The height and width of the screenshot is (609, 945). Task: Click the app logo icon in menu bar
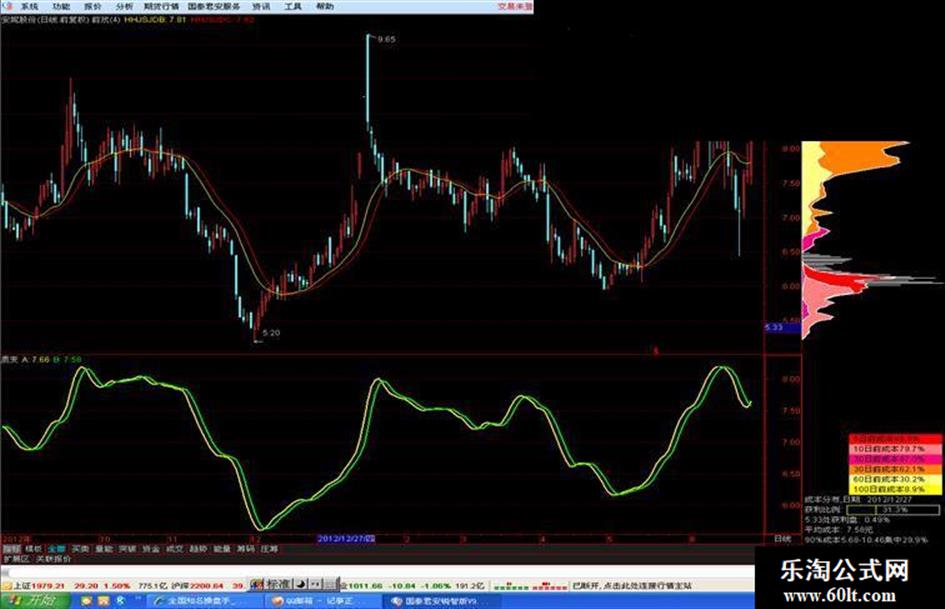point(7,6)
